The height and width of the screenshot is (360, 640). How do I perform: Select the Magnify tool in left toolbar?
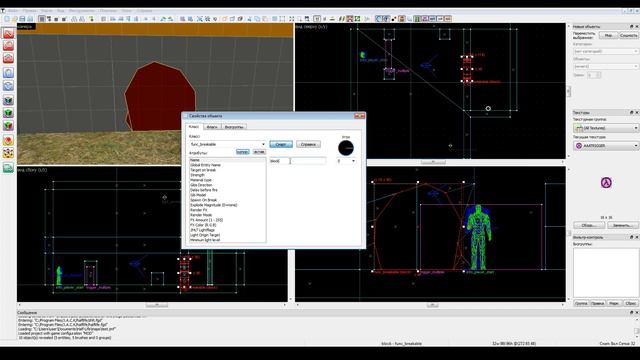[8, 45]
